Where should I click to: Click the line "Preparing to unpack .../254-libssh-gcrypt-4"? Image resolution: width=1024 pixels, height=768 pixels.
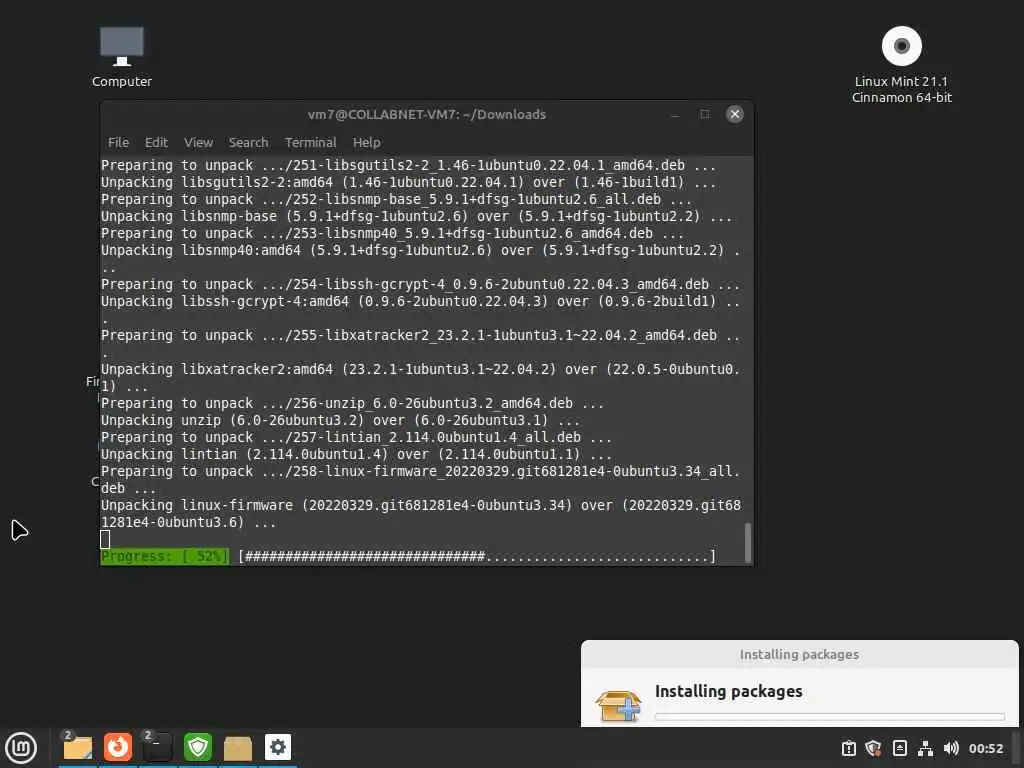click(421, 284)
